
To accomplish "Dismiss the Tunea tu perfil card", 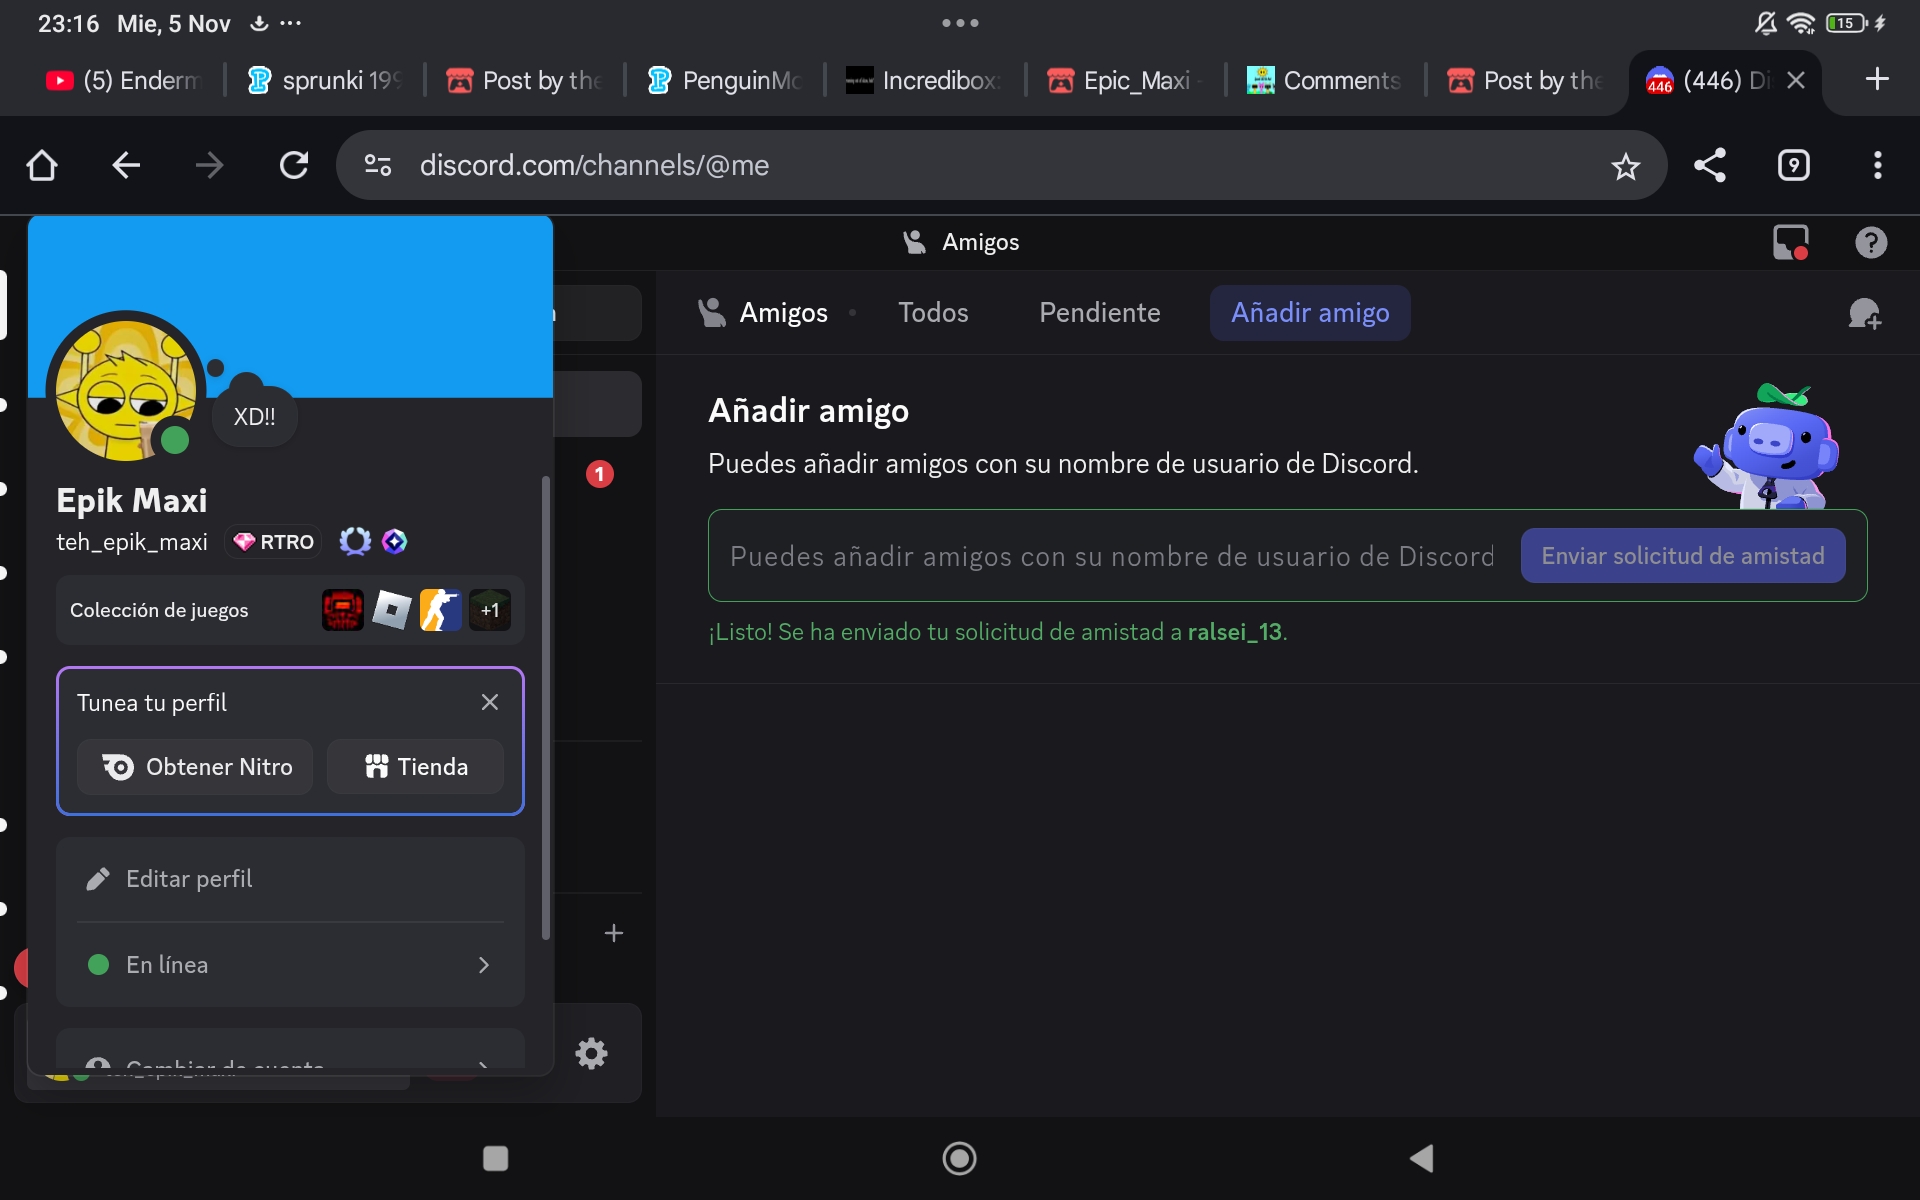I will pyautogui.click(x=489, y=702).
